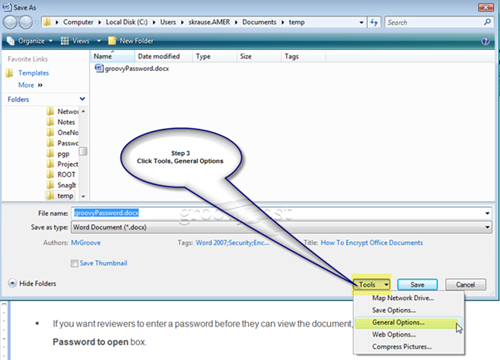Image resolution: width=500 pixels, height=360 pixels.
Task: Click the folder tree scrollbar thumb
Action: click(x=83, y=151)
